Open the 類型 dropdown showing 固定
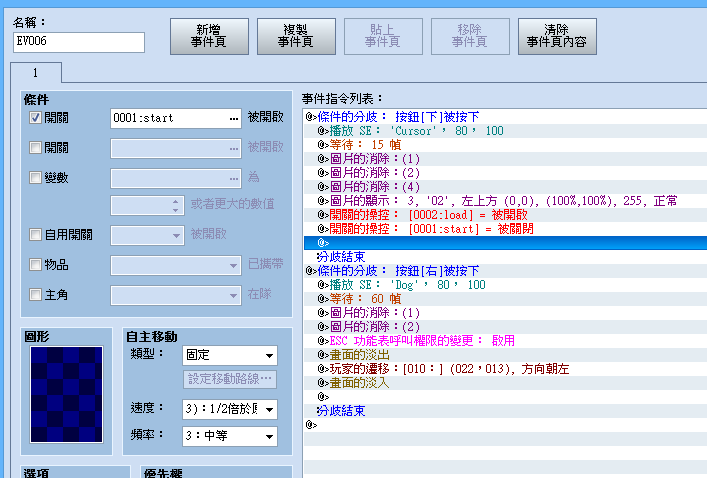707x478 pixels. pos(230,355)
